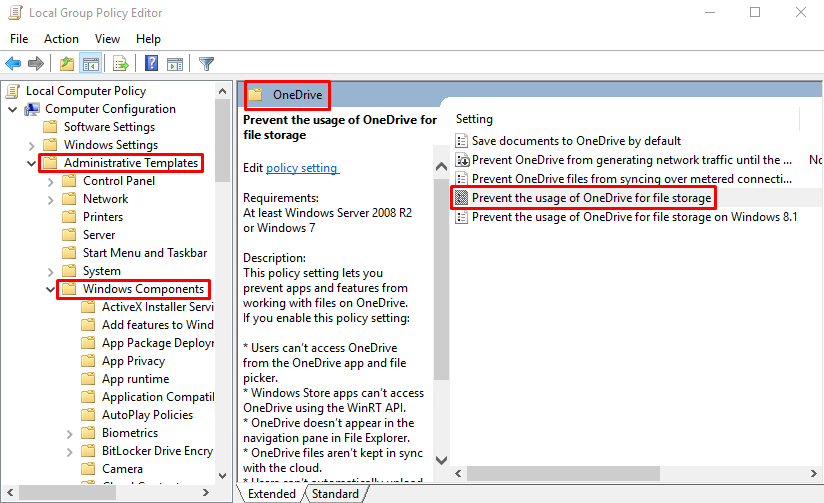824x503 pixels.
Task: Select Prevent OneDrive files syncing over metered
Action: [x=632, y=179]
